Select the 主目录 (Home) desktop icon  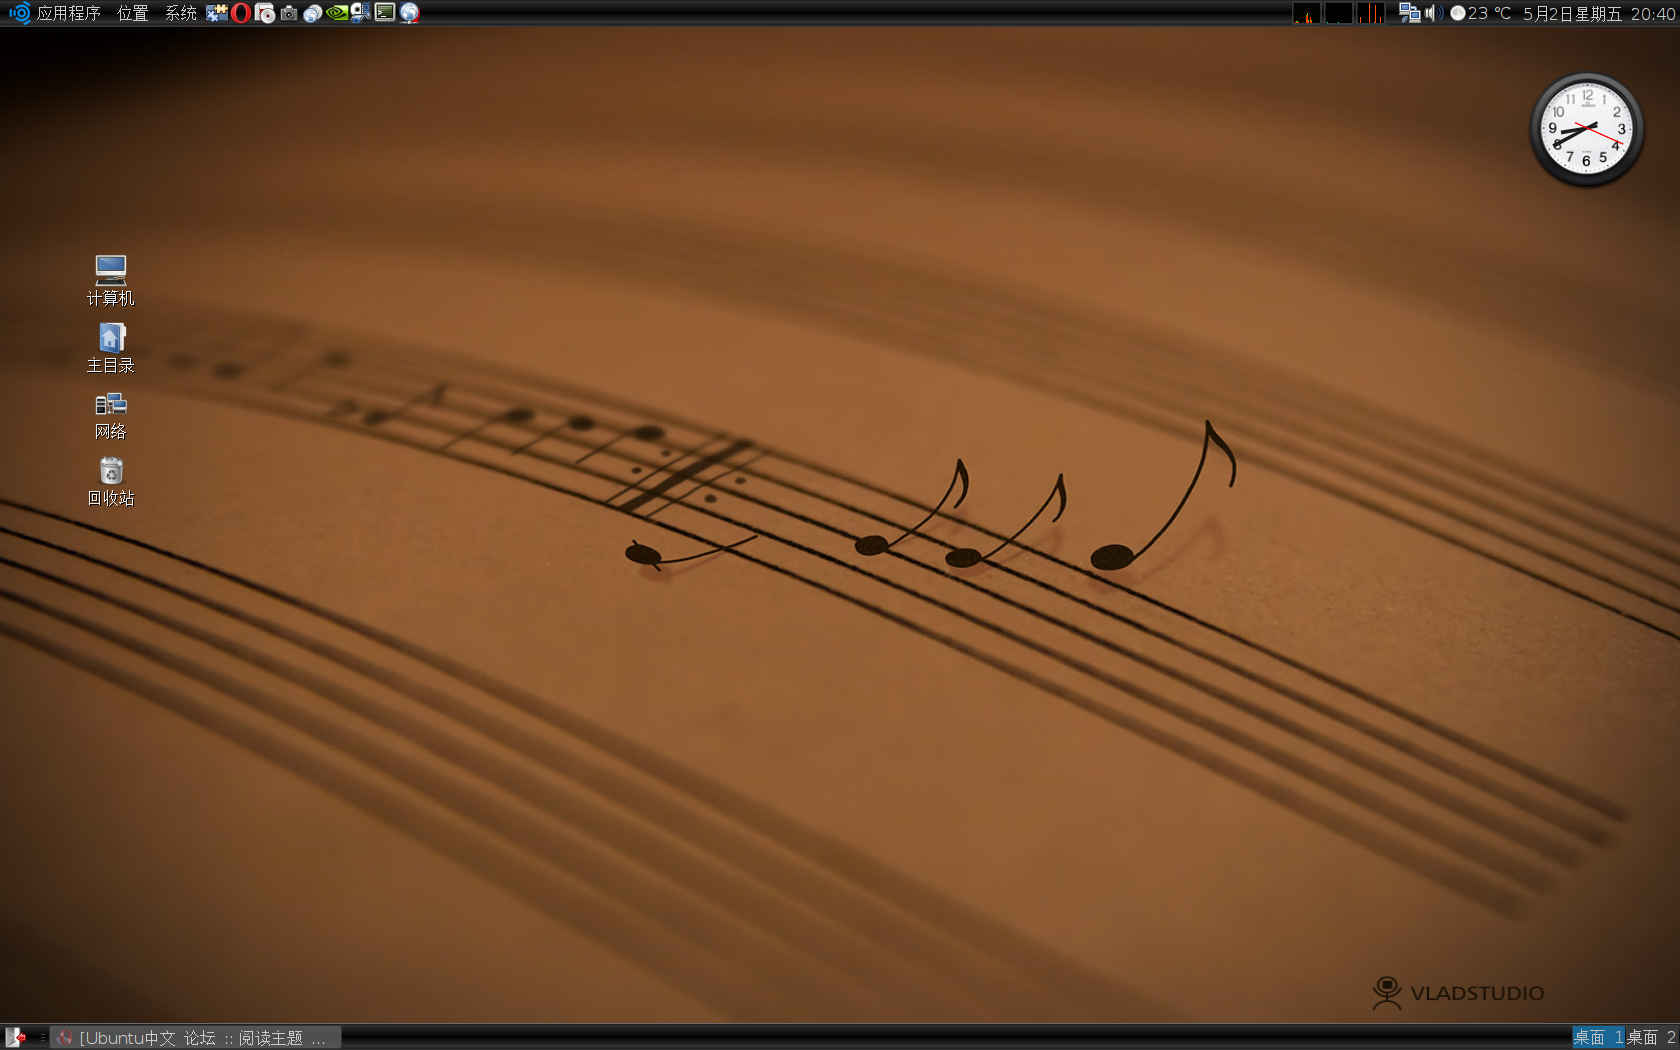110,348
